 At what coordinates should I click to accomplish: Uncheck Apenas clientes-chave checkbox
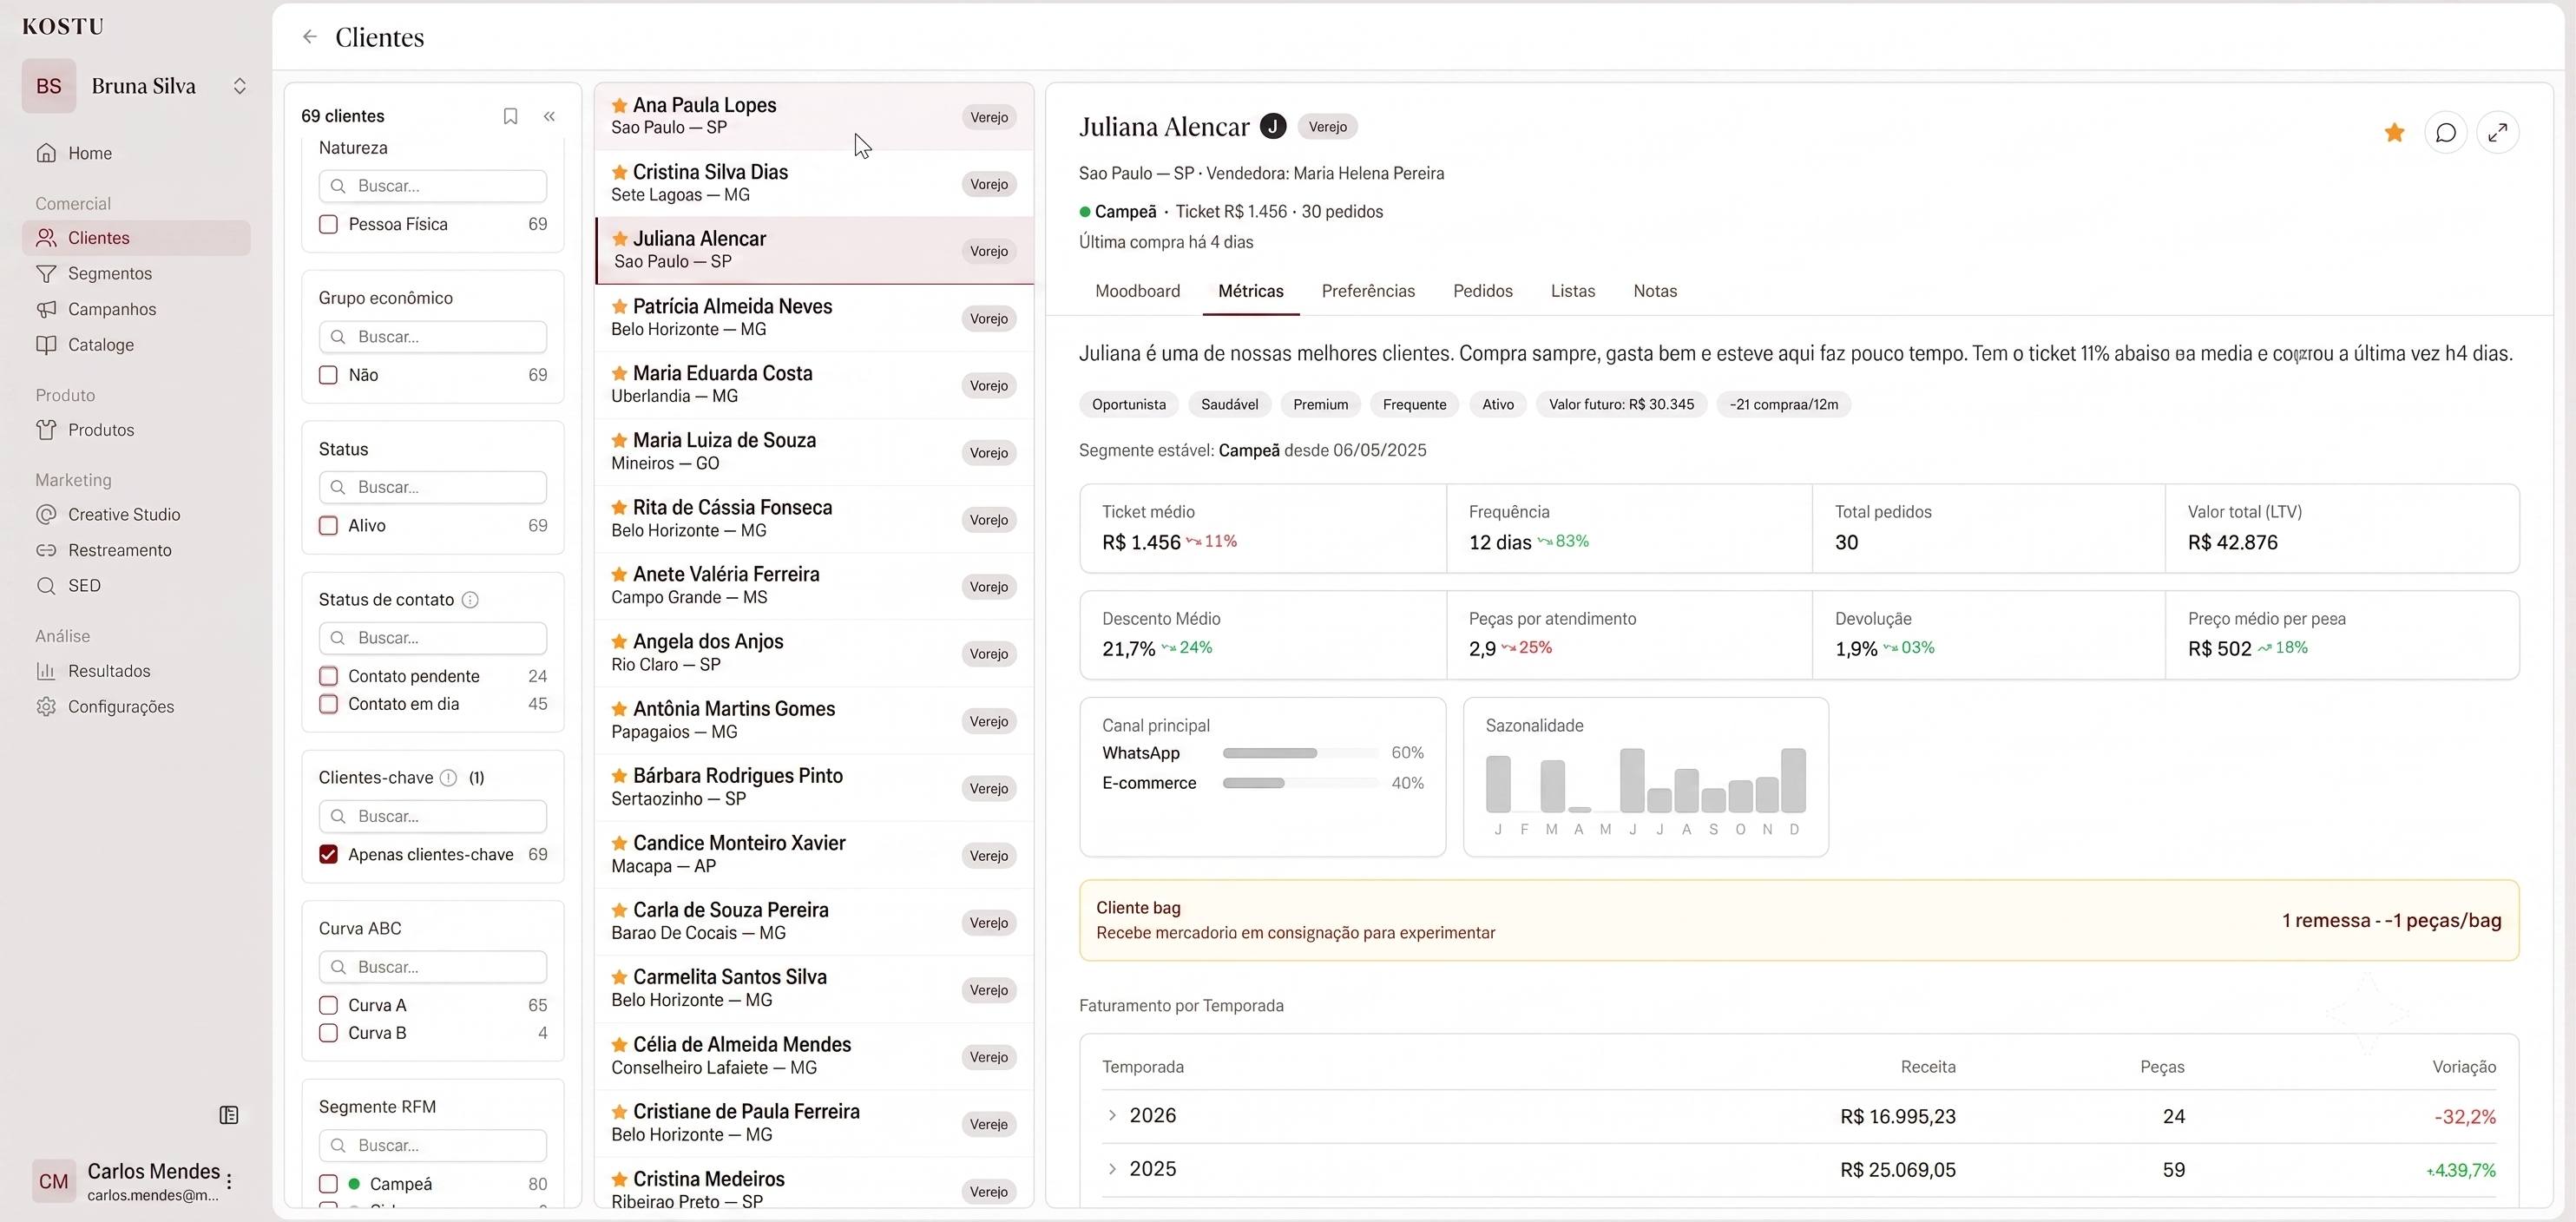pyautogui.click(x=328, y=854)
